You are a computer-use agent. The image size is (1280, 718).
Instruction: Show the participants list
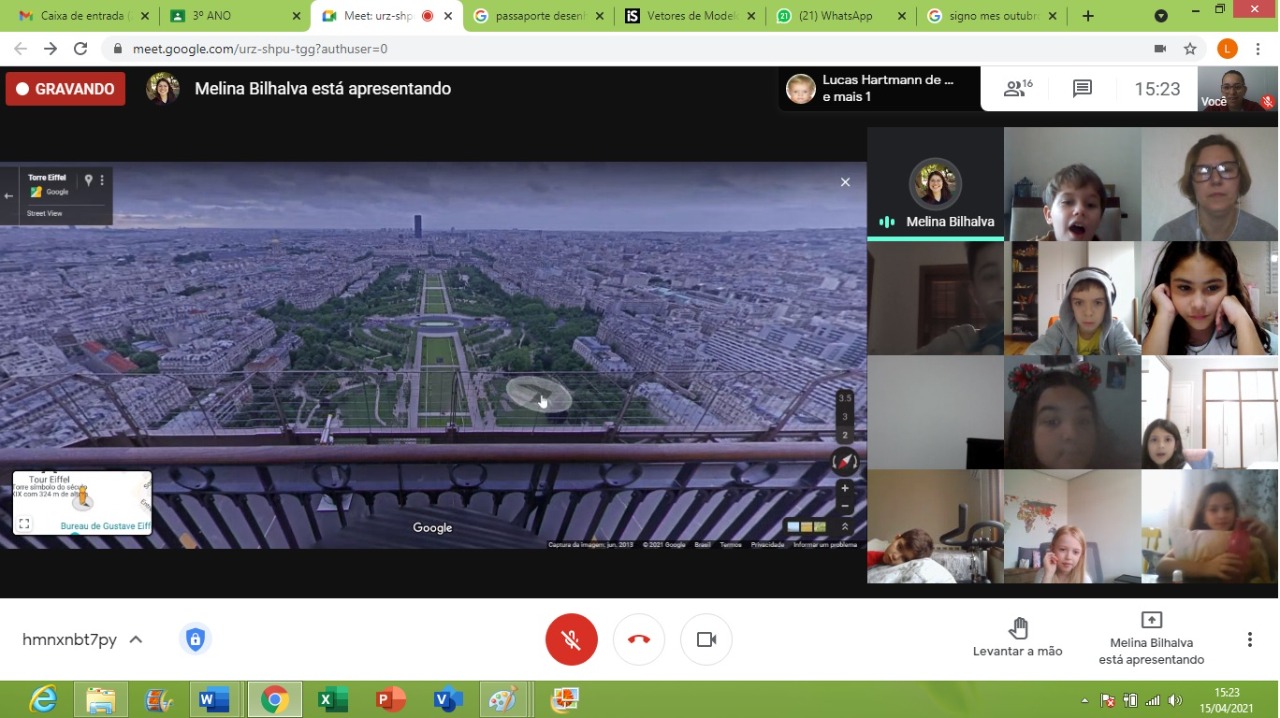pos(1017,89)
